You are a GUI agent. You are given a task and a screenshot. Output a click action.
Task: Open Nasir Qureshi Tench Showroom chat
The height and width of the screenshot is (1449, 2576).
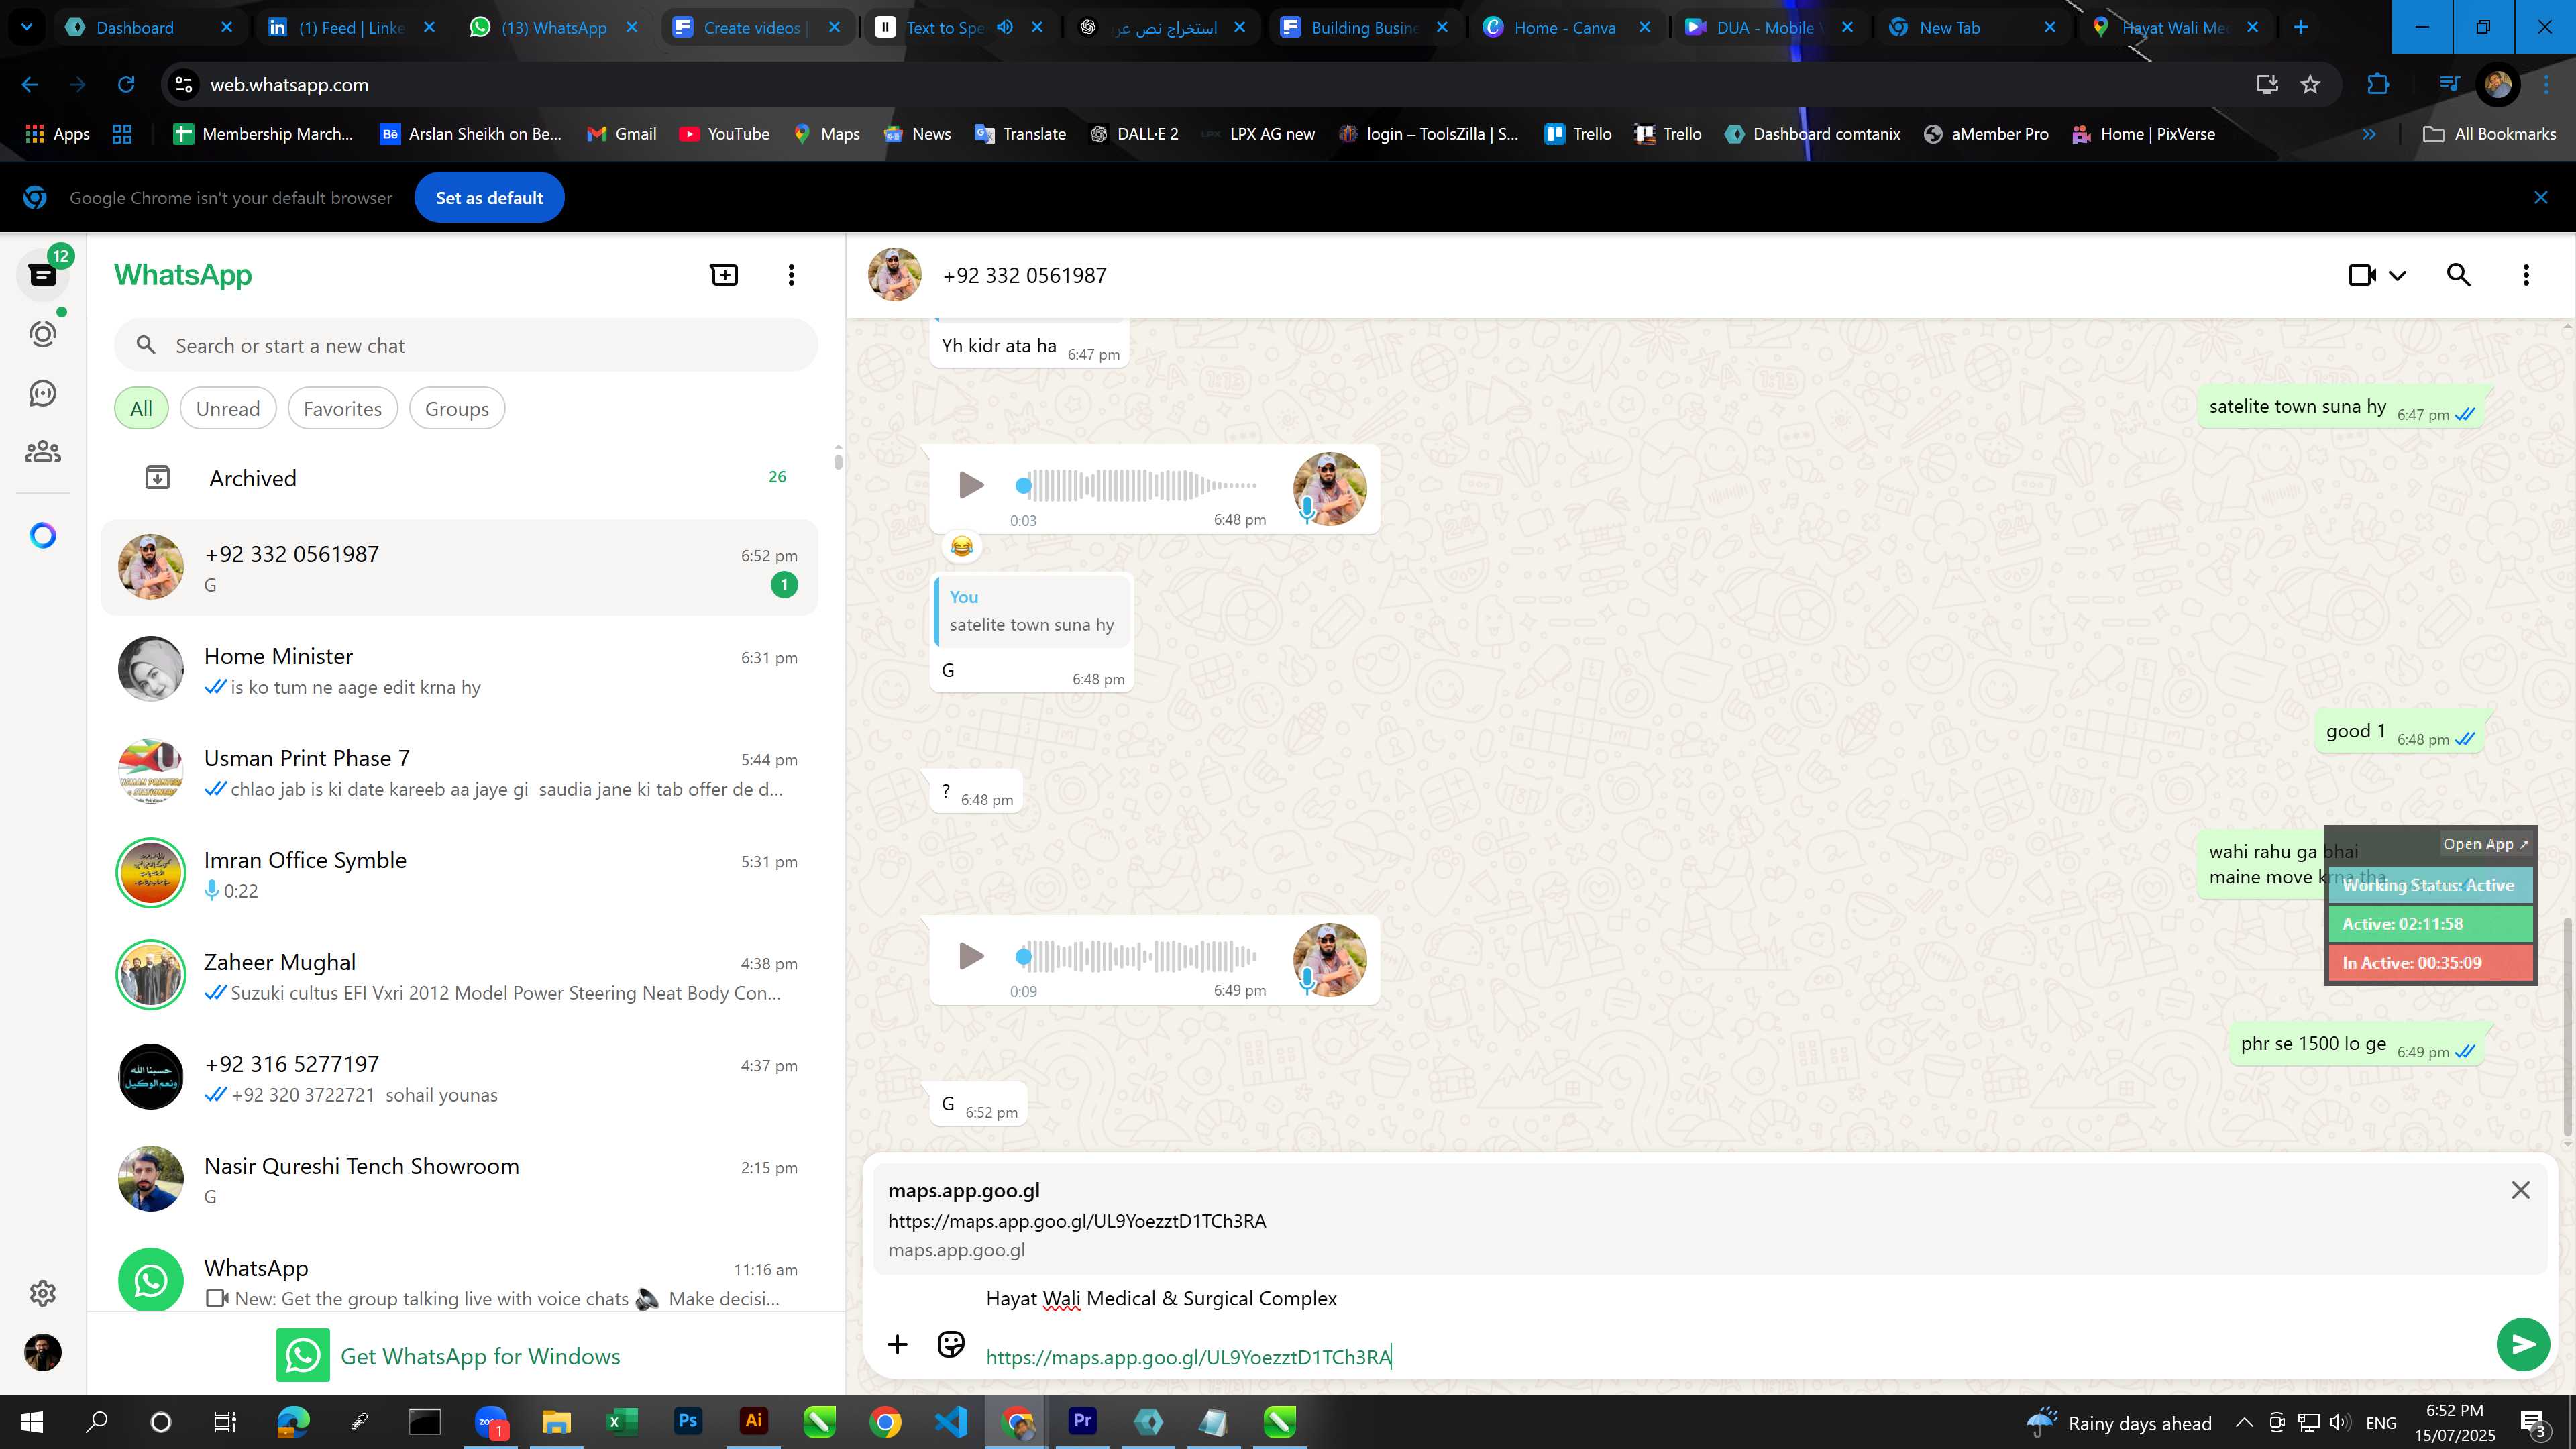(460, 1180)
